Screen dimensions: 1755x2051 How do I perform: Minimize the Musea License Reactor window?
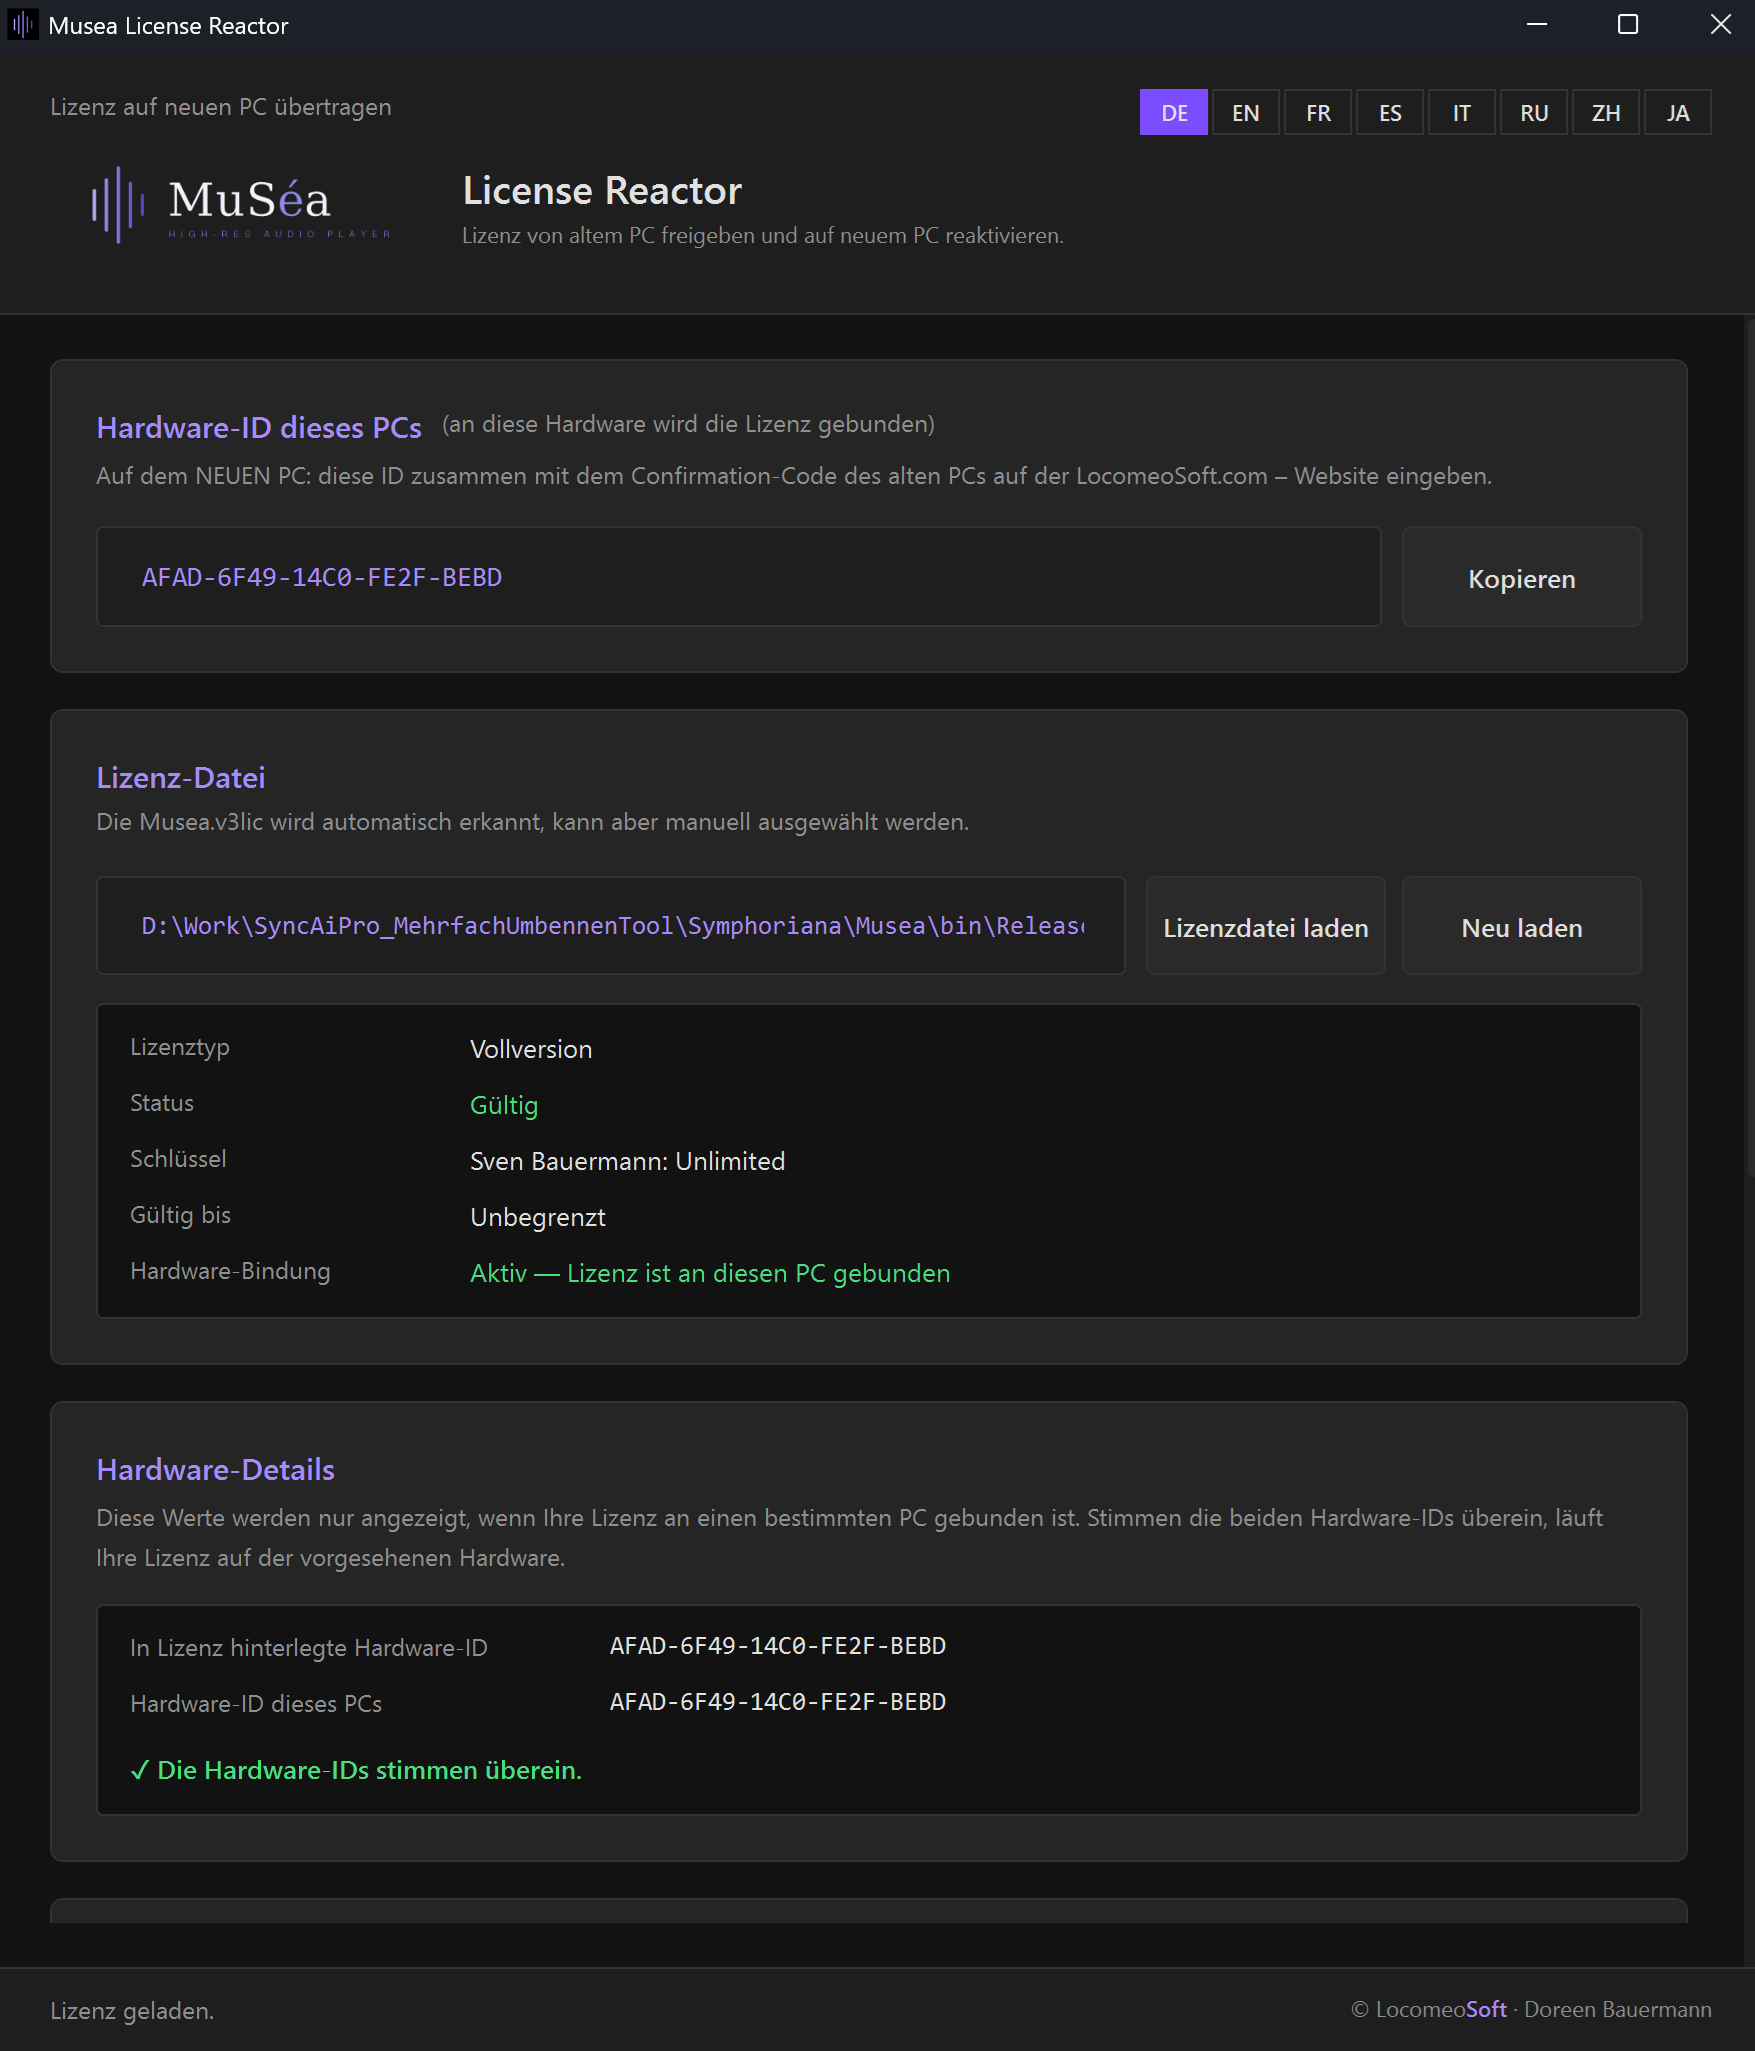coord(1537,25)
